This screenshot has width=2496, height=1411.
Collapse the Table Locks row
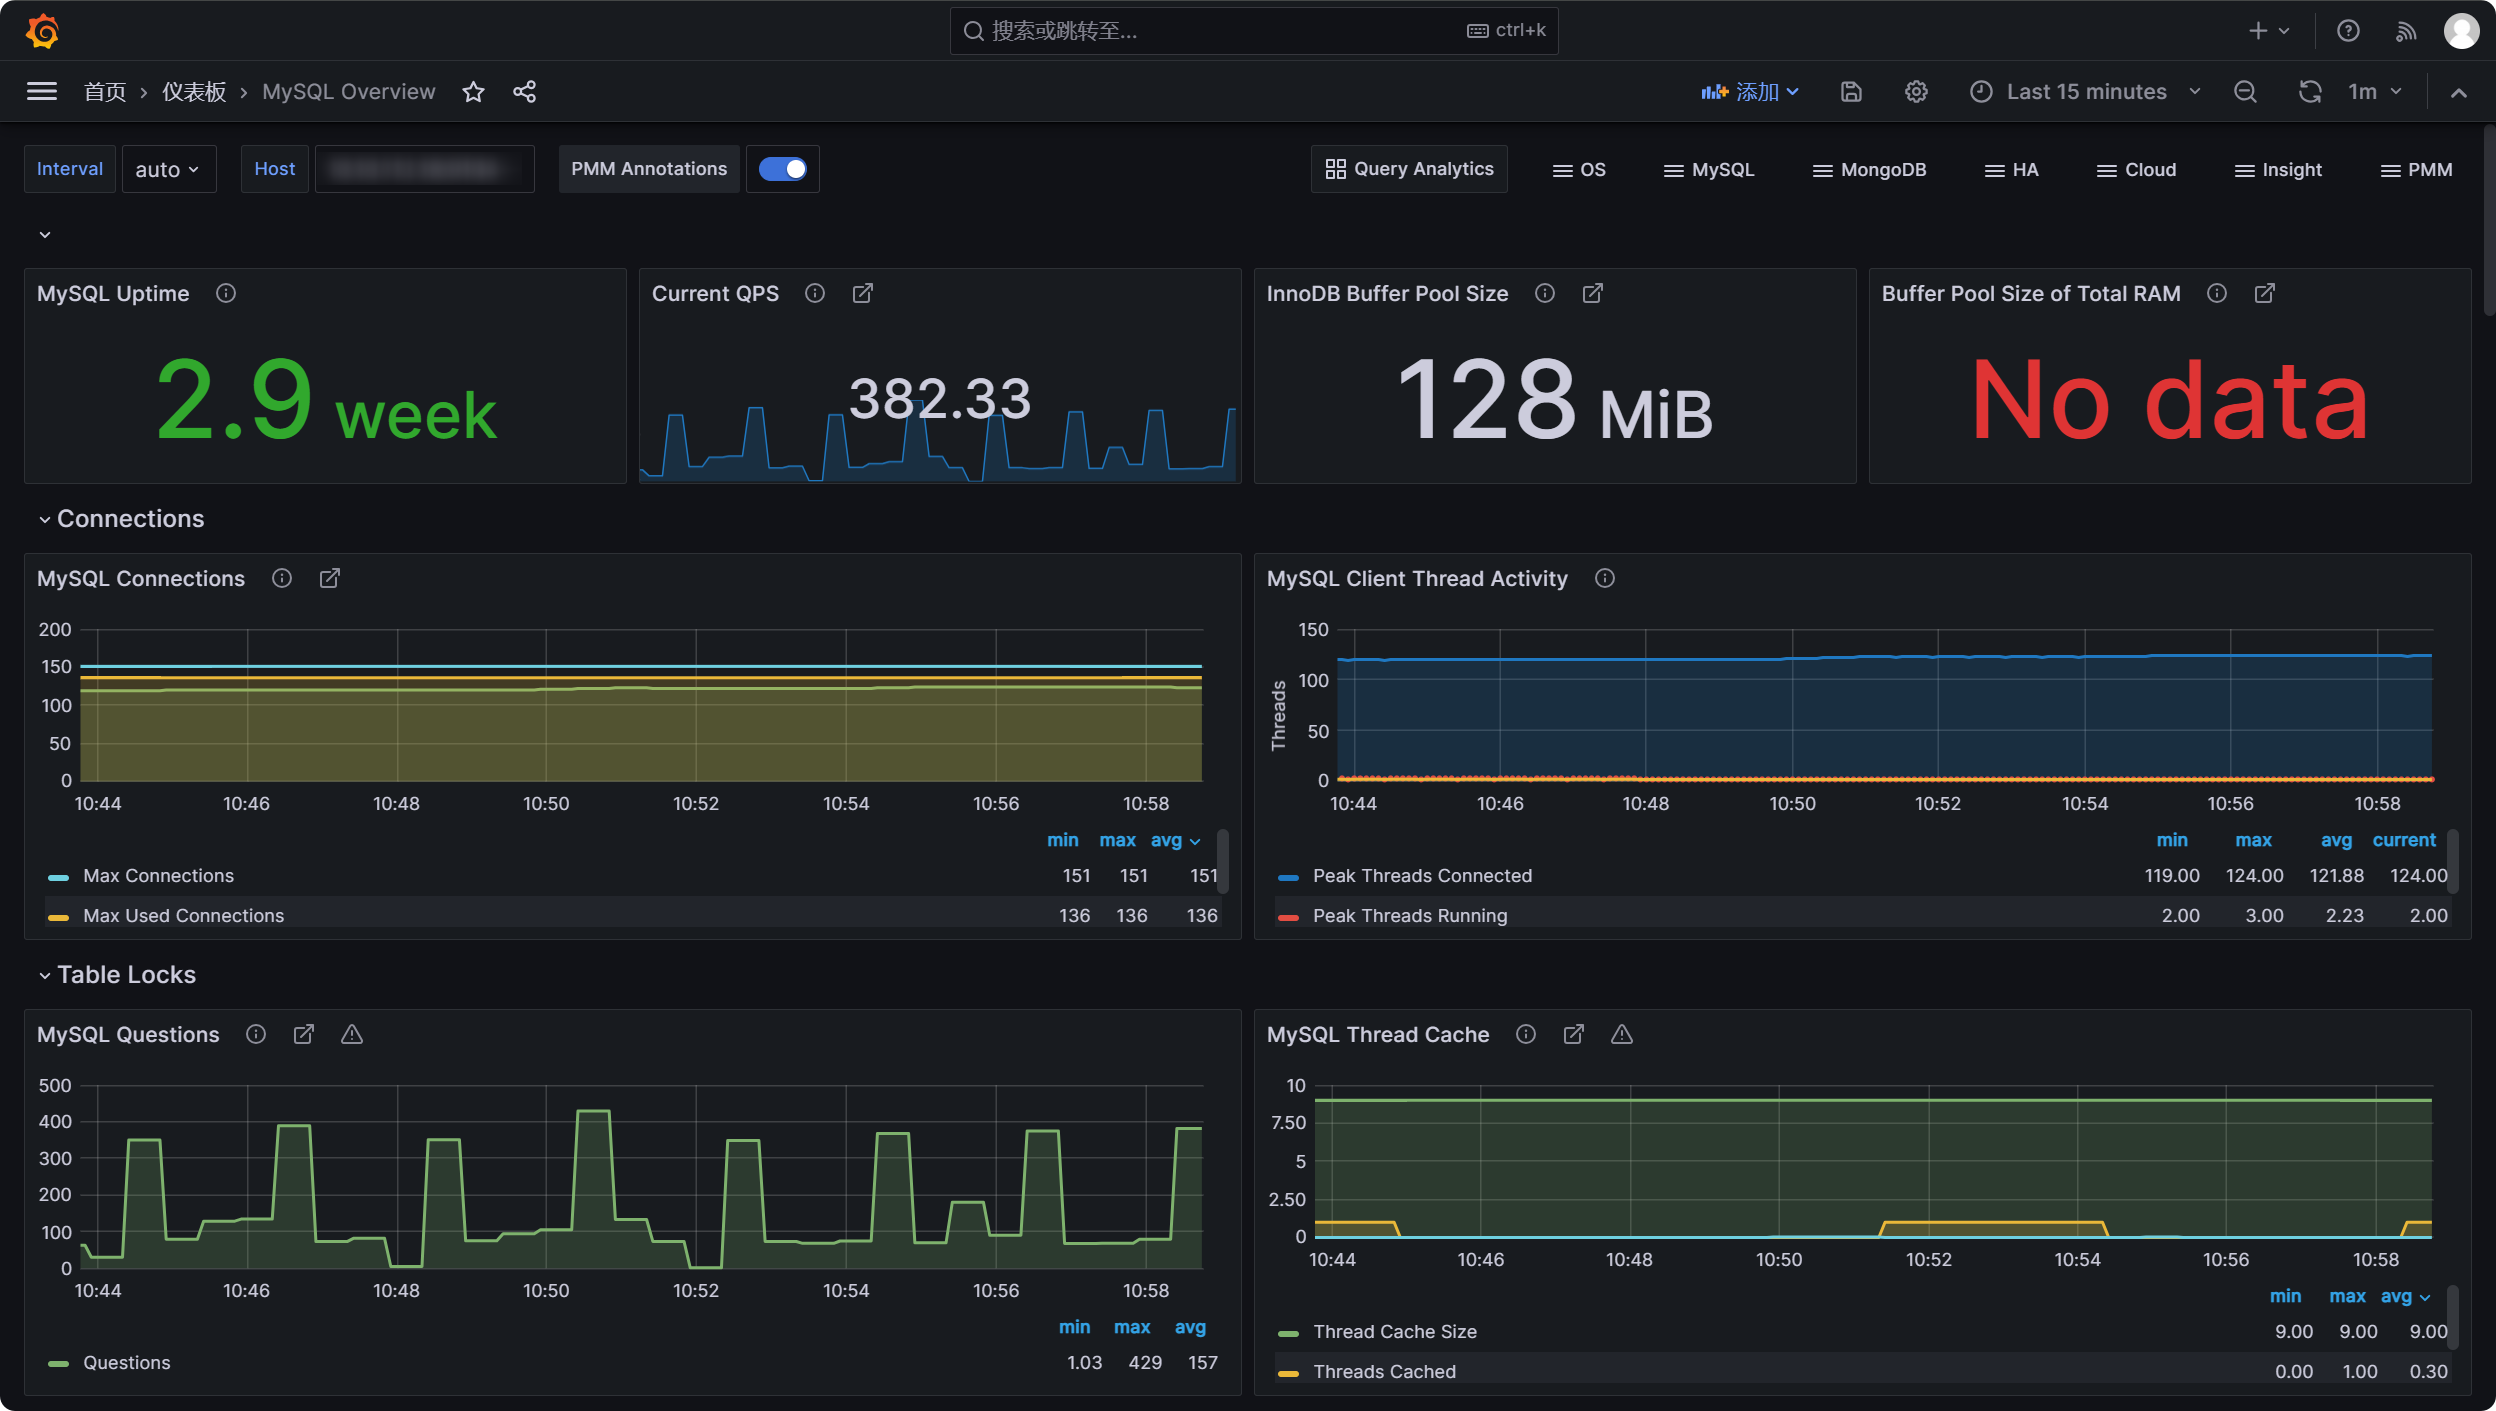[x=117, y=975]
